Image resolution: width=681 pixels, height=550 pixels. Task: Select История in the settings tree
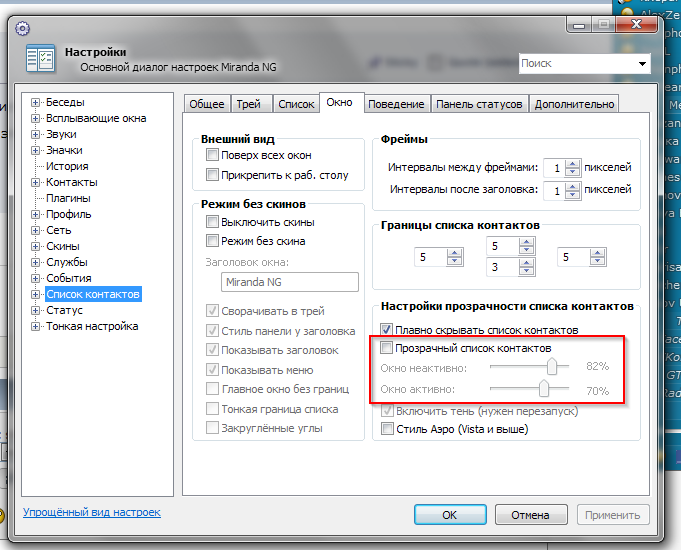tap(67, 166)
